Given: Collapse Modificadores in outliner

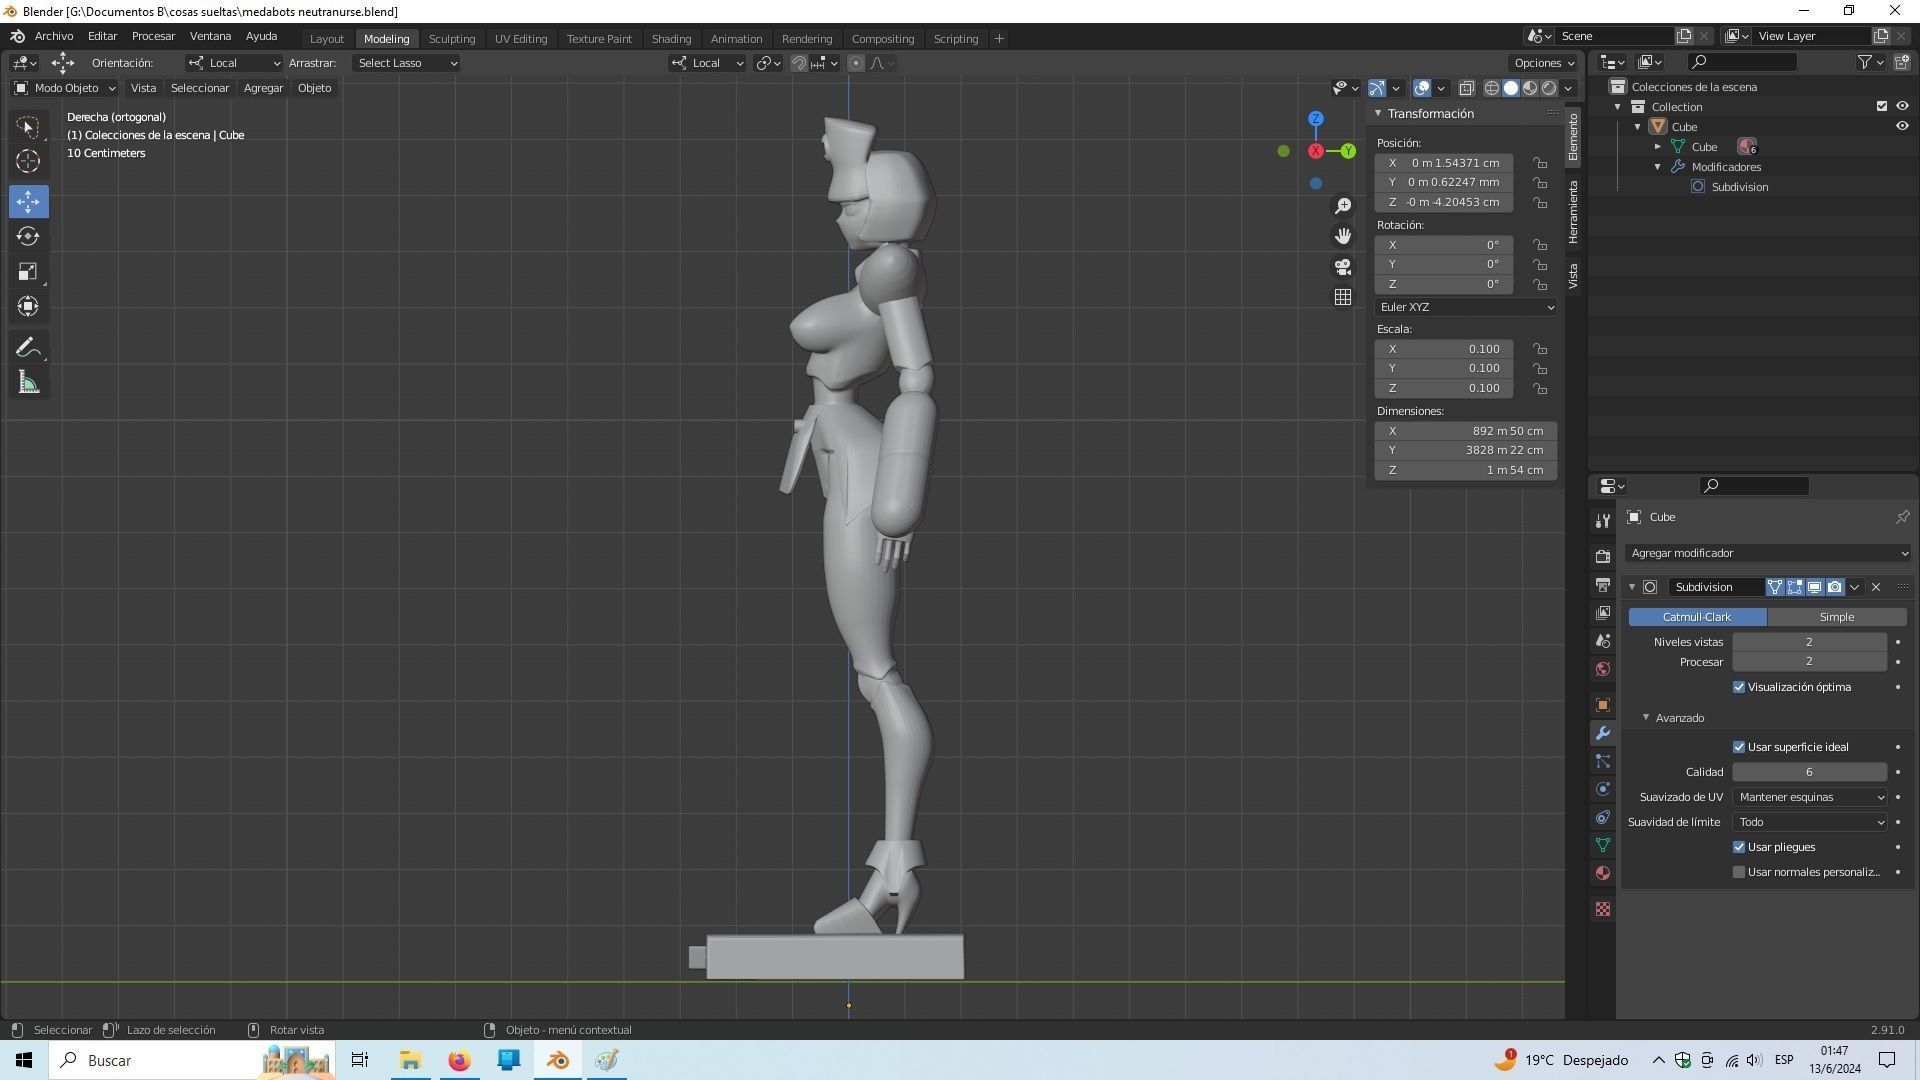Looking at the screenshot, I should pyautogui.click(x=1657, y=167).
